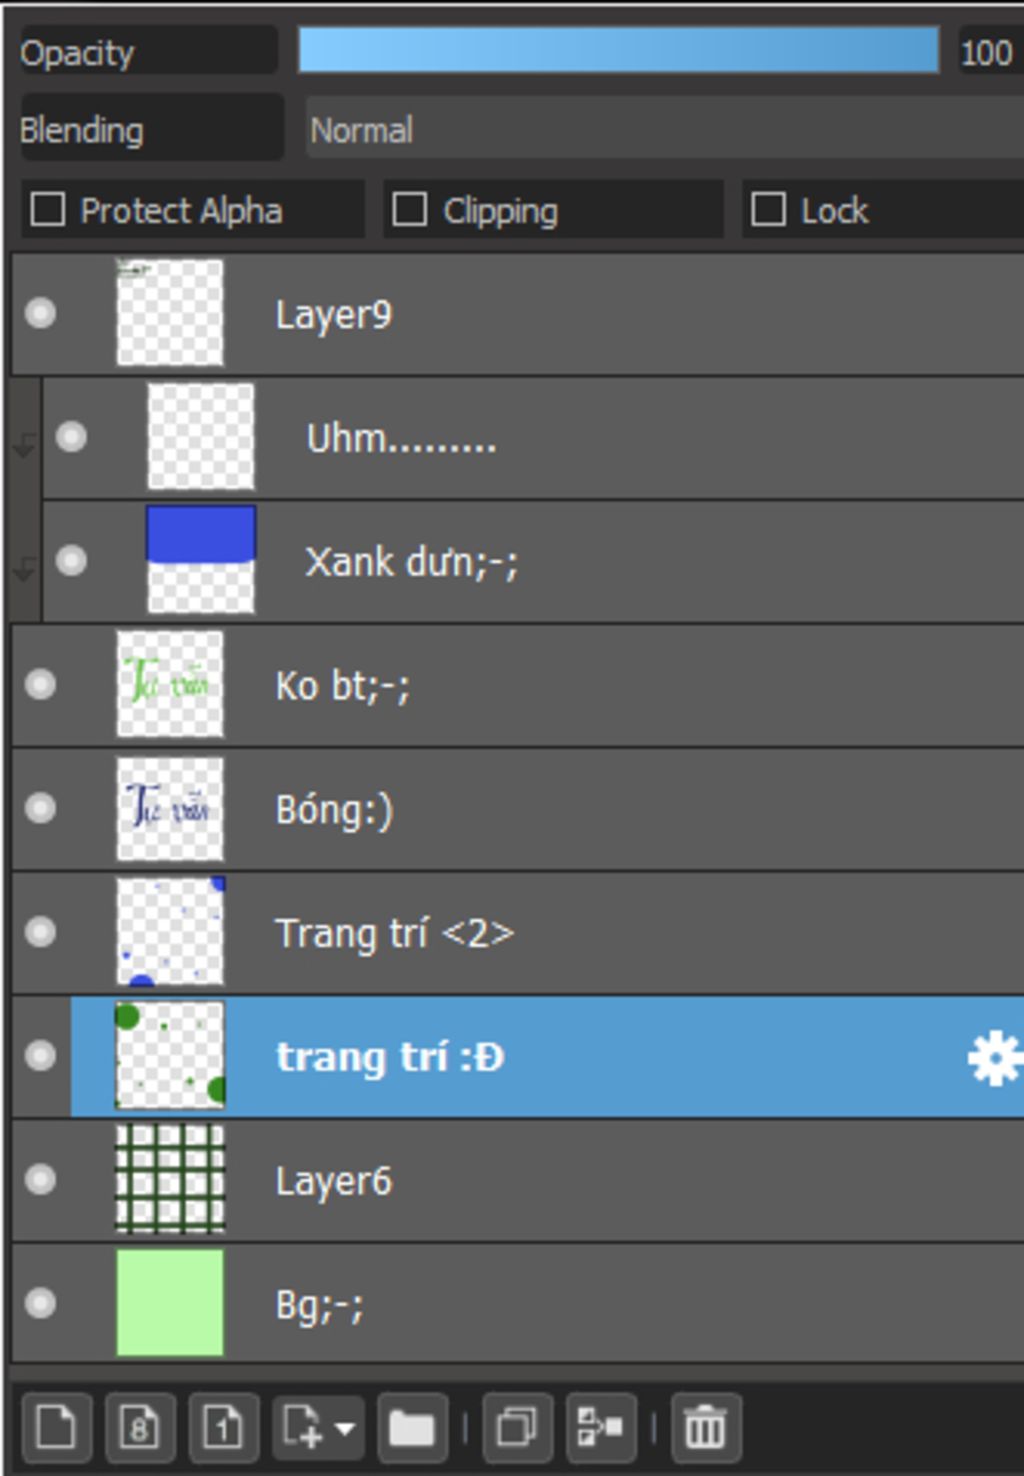Toggle visibility of Bg;-; layer

pyautogui.click(x=41, y=1302)
